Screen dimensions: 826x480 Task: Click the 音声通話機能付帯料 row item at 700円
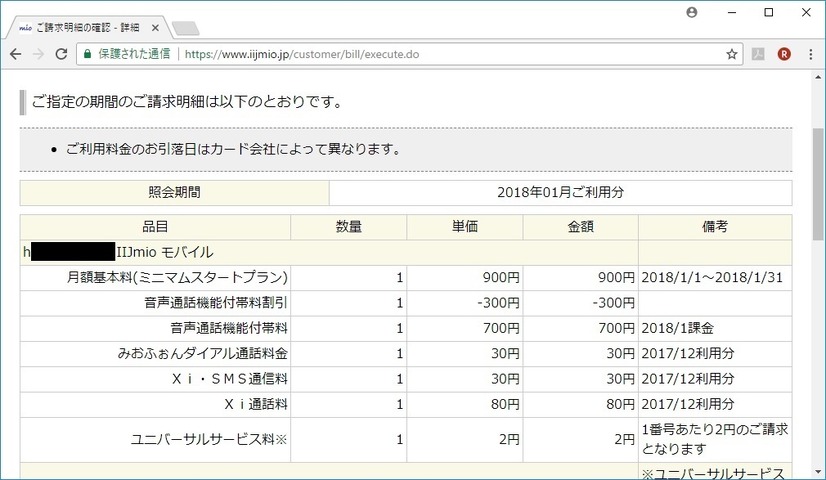pos(229,328)
